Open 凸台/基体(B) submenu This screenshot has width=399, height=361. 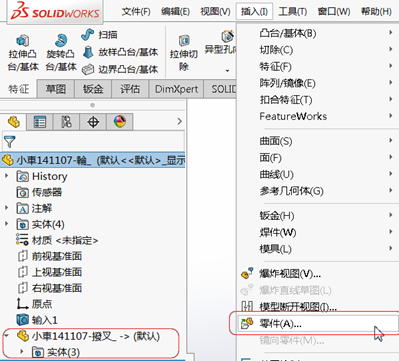tap(318, 33)
